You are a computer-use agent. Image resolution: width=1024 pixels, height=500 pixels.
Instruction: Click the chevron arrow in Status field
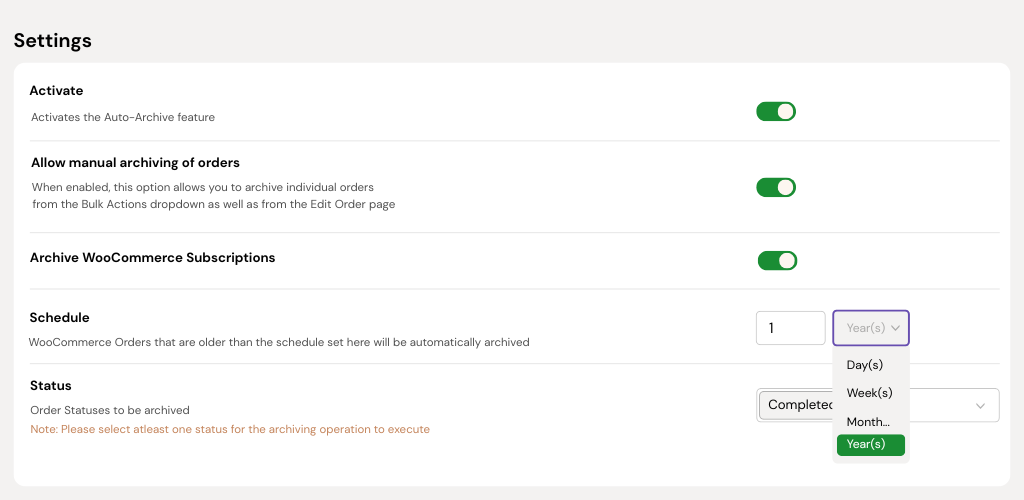click(x=981, y=405)
